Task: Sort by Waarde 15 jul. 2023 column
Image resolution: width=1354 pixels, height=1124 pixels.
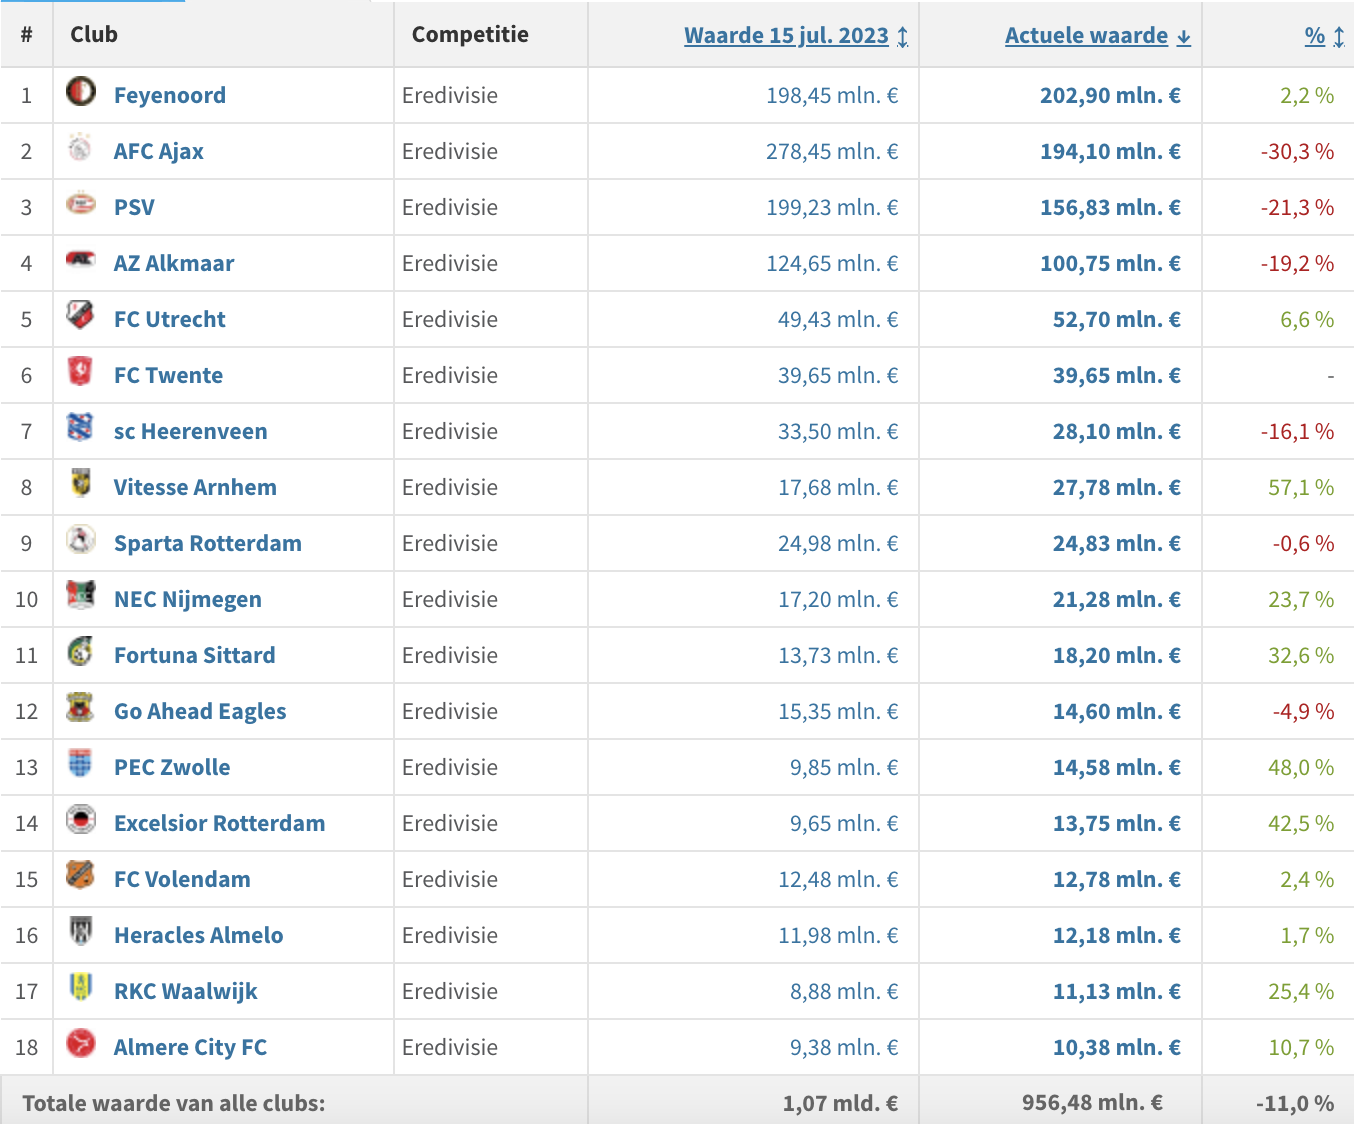Action: 786,36
